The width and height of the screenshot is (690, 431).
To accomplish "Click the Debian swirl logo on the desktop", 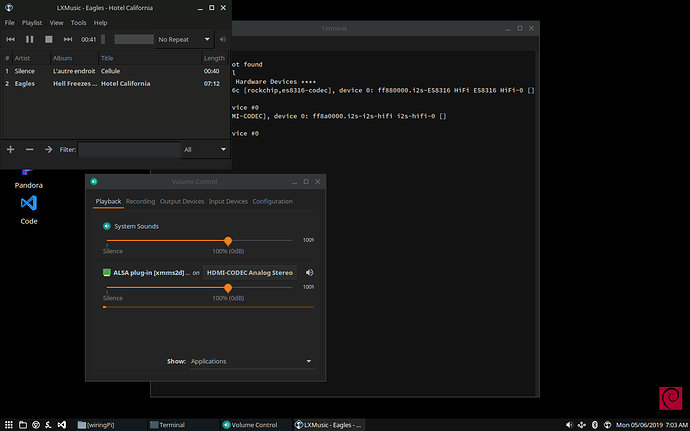I will (671, 398).
